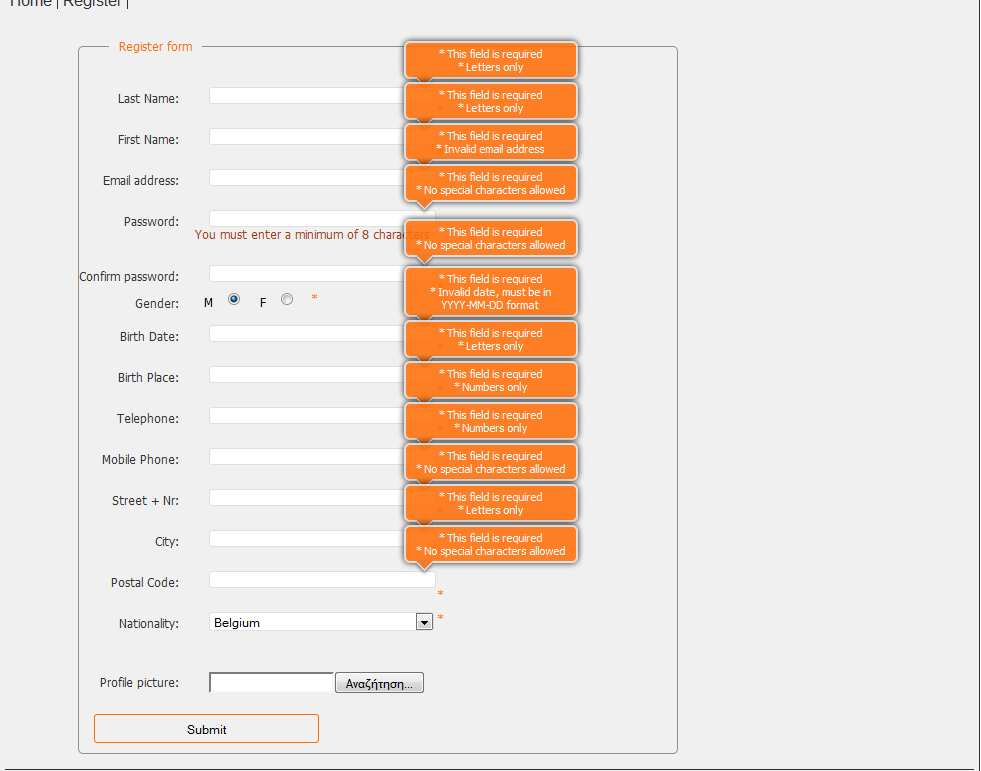Select the F gender radio button
Viewport: 981px width, 771px height.
coord(287,299)
